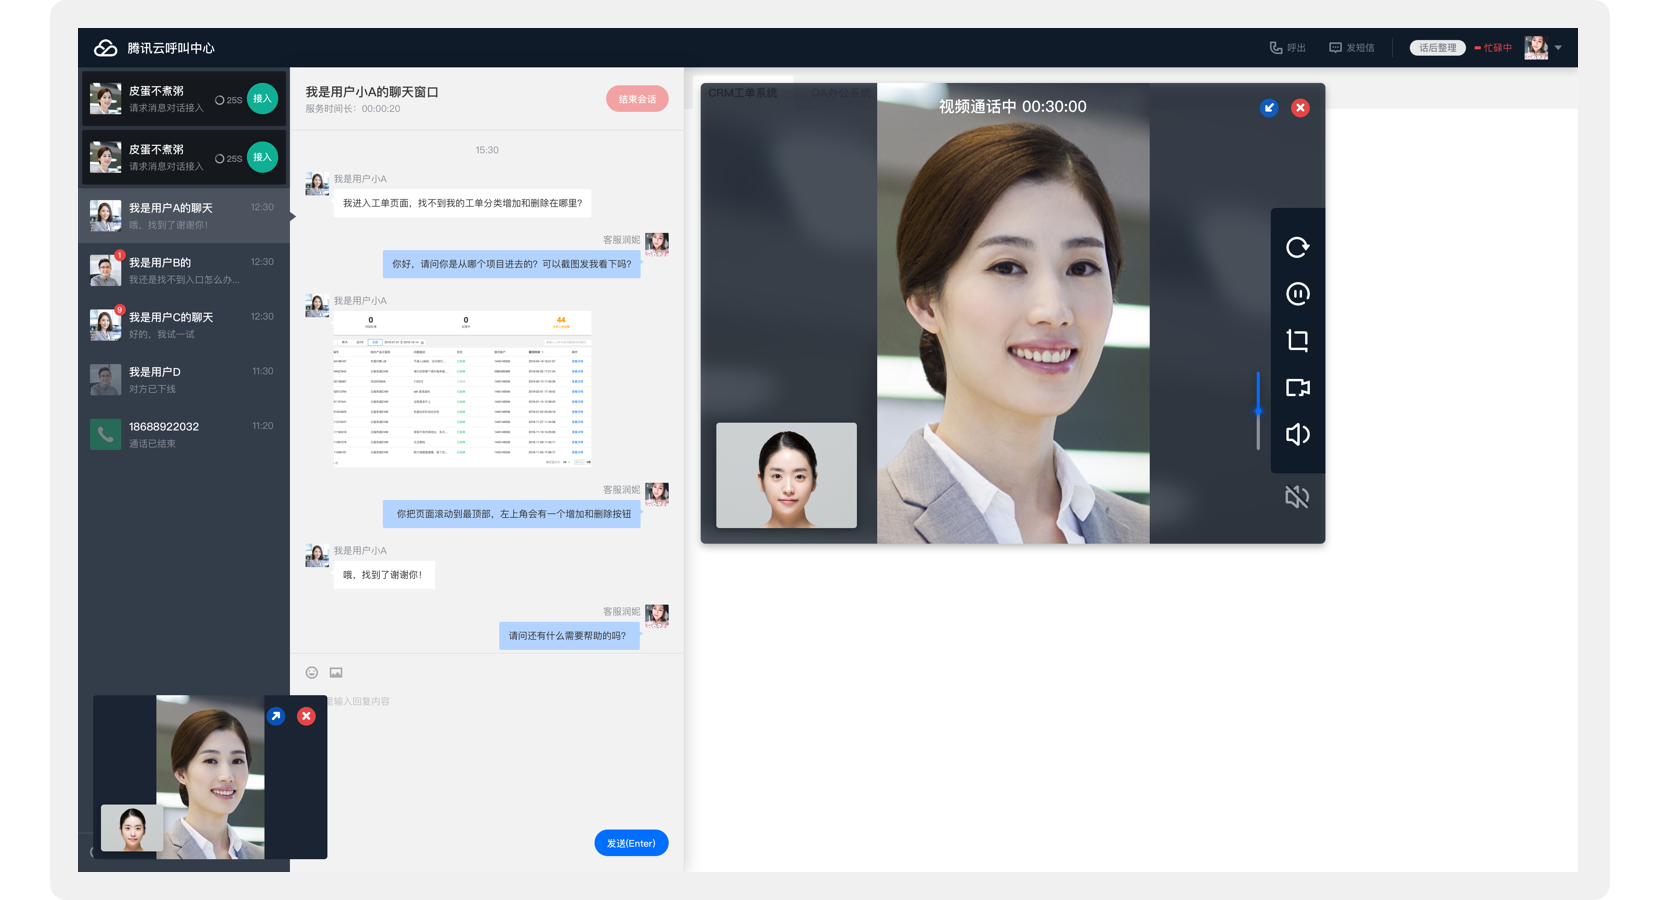Screen dimensions: 1660x900
Task: Accept second 皮蛋不煮粥 request with 接入
Action: (262, 157)
